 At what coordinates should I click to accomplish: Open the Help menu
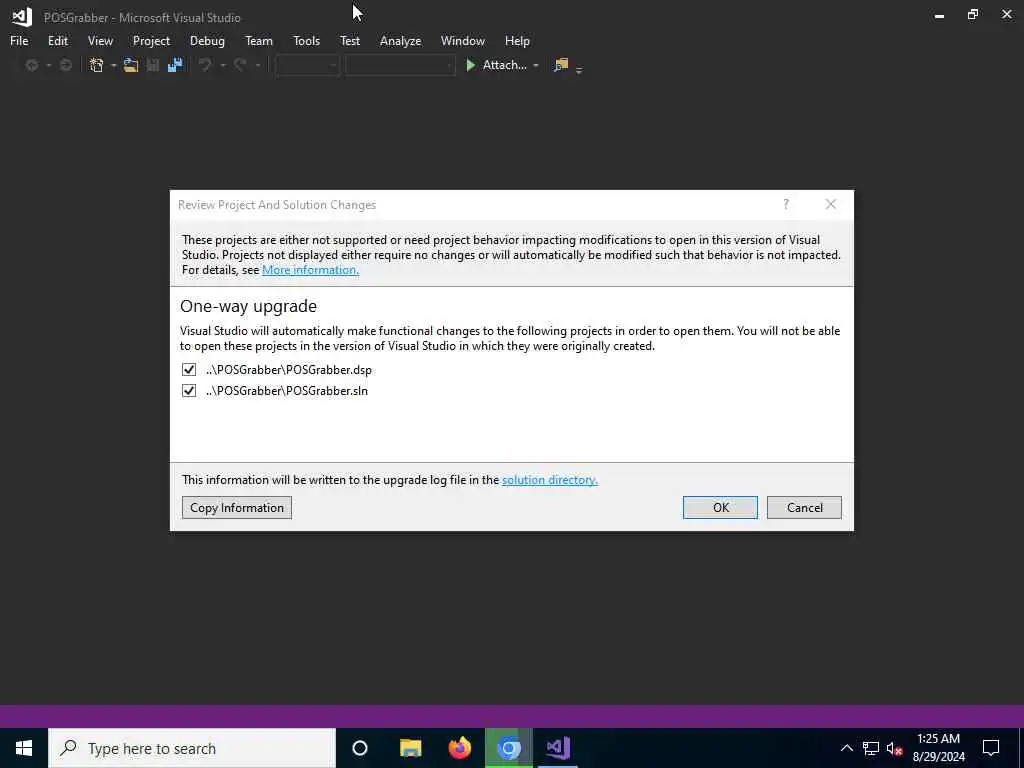(x=517, y=40)
